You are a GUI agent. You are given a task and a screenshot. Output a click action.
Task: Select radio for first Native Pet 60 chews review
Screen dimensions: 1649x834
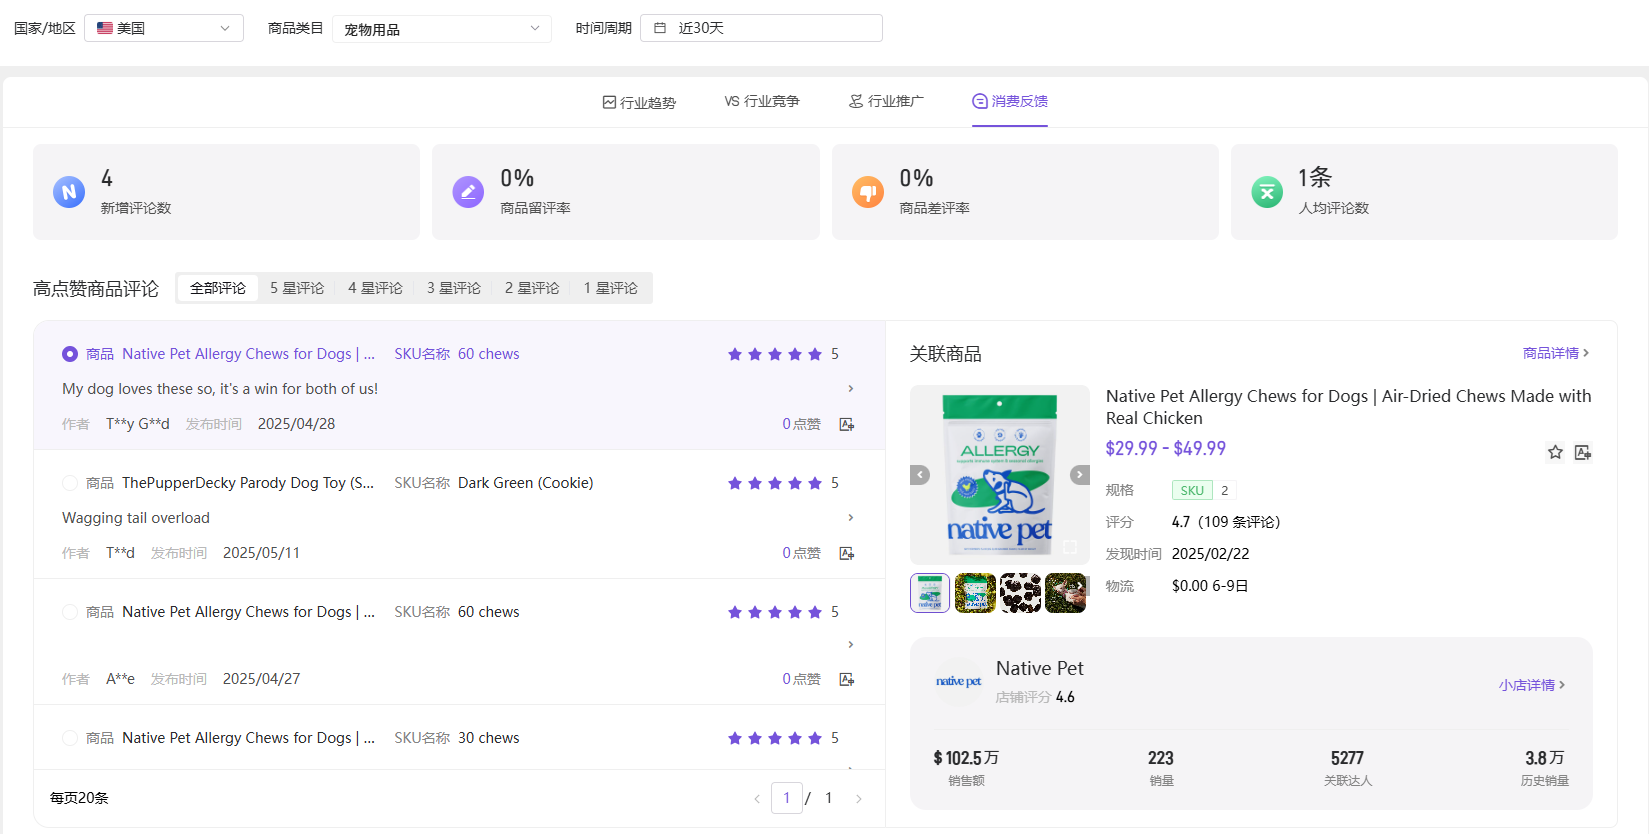(x=70, y=354)
